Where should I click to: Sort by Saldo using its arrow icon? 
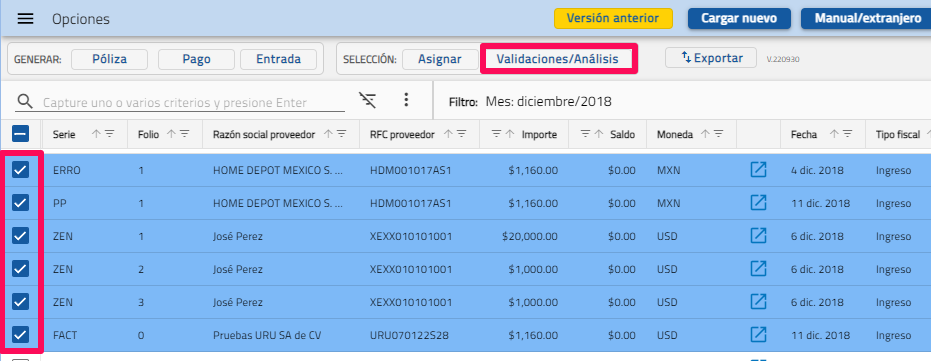pyautogui.click(x=598, y=134)
